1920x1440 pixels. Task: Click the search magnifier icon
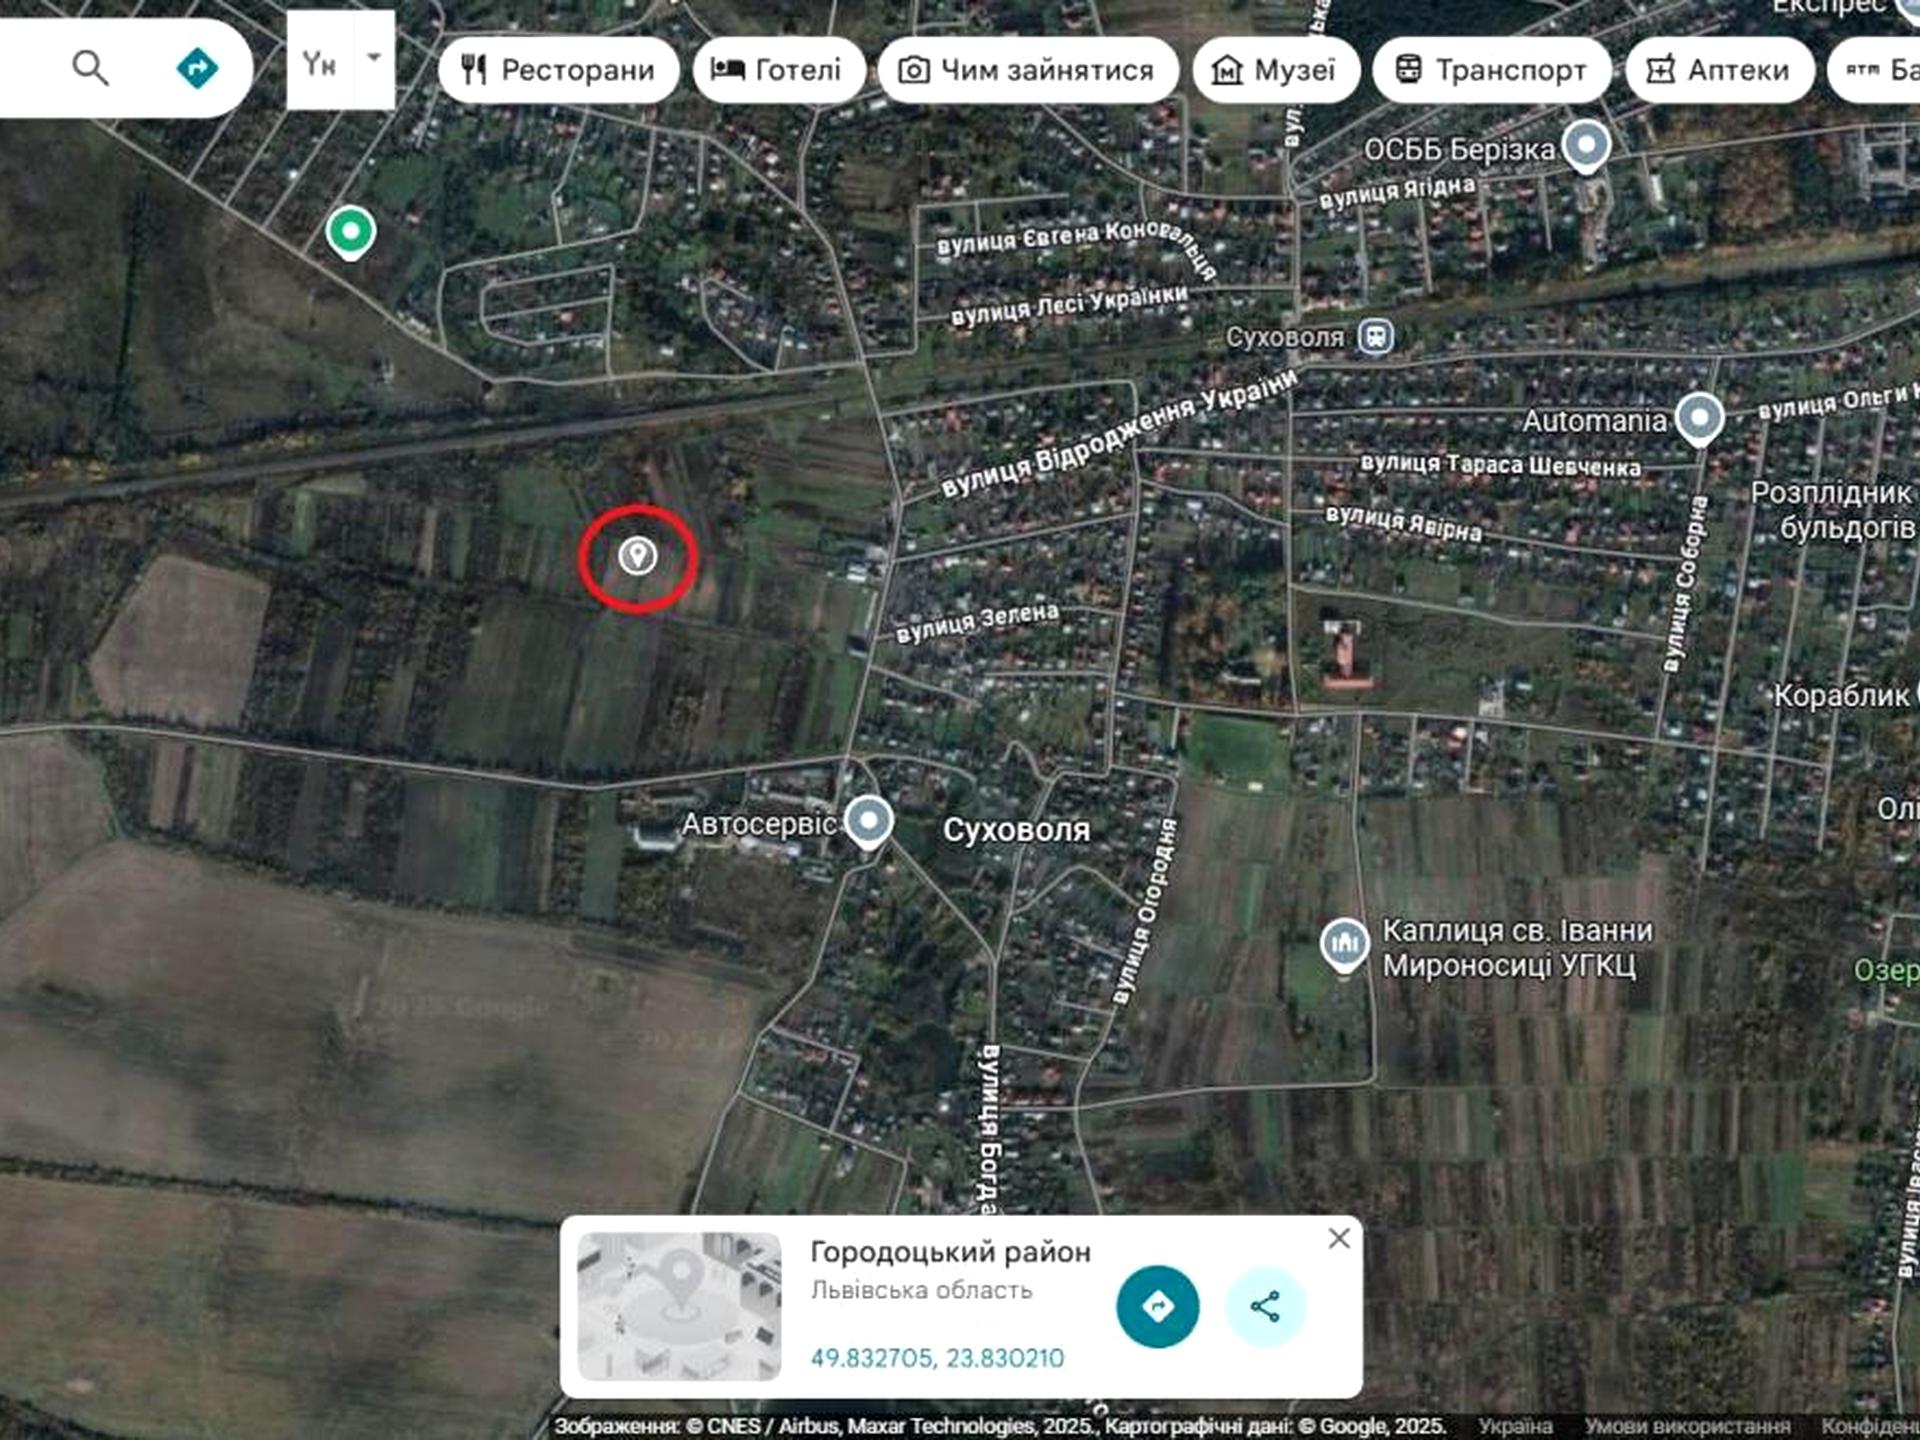point(90,68)
